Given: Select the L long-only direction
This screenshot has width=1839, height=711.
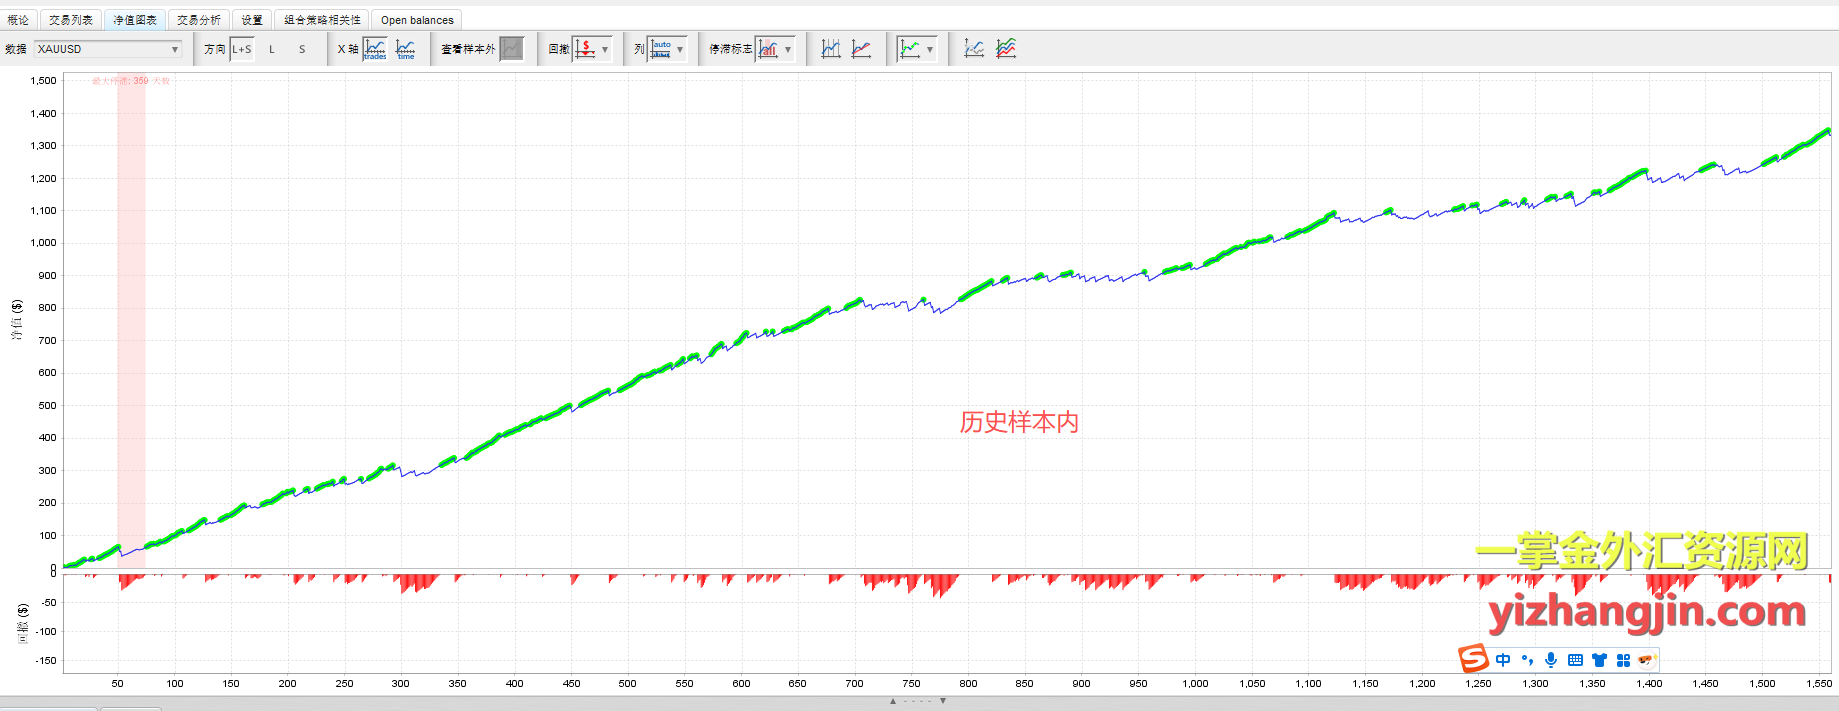Looking at the screenshot, I should (x=272, y=49).
